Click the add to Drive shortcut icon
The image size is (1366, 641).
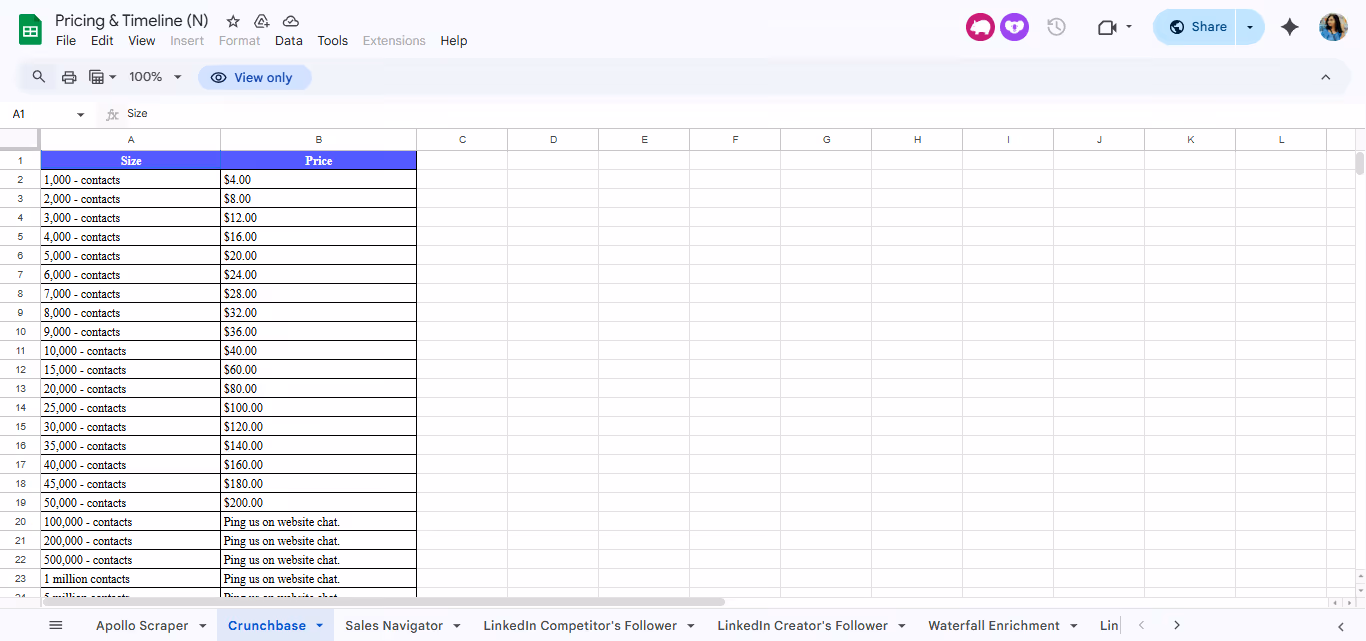261,21
